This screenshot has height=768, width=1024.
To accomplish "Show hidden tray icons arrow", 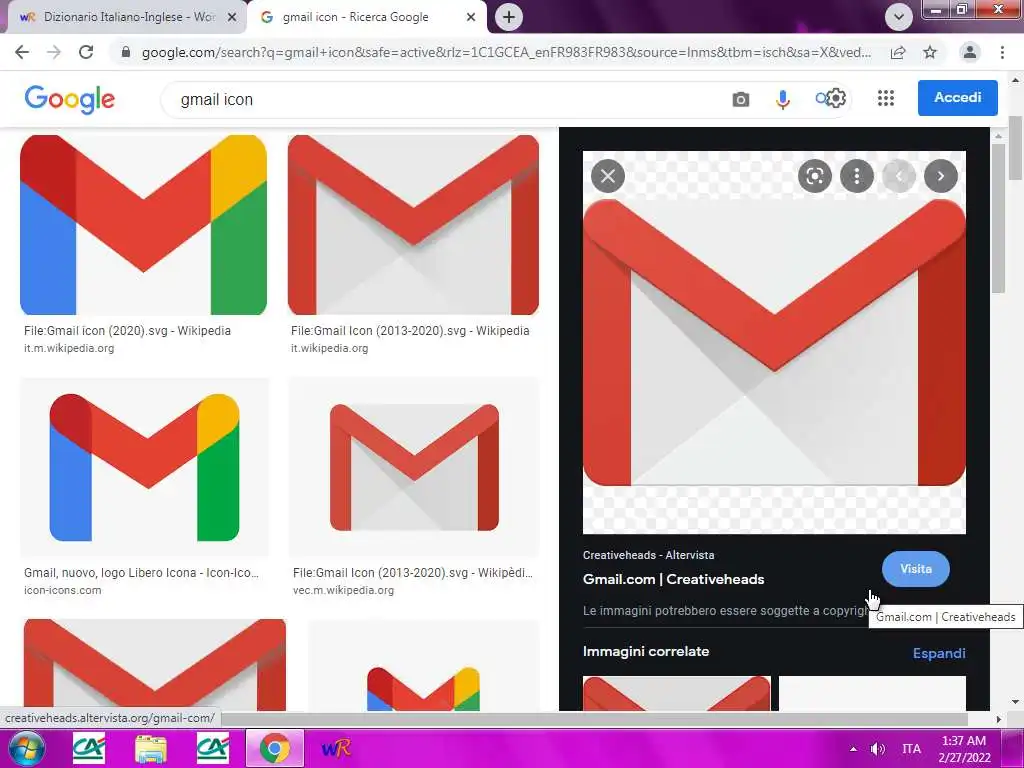I will pyautogui.click(x=853, y=749).
